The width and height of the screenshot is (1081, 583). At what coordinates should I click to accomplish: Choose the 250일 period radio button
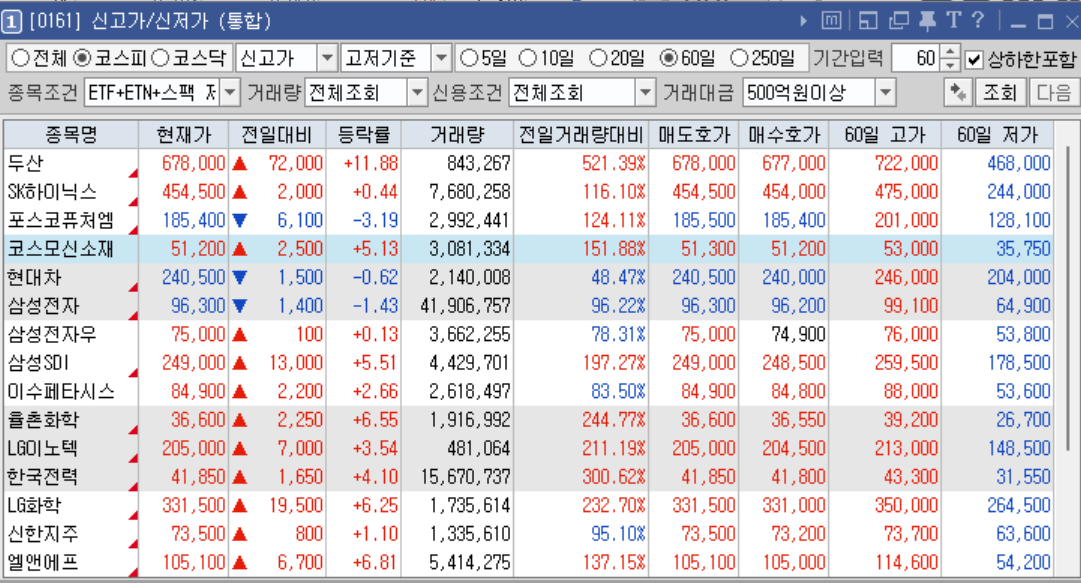738,59
